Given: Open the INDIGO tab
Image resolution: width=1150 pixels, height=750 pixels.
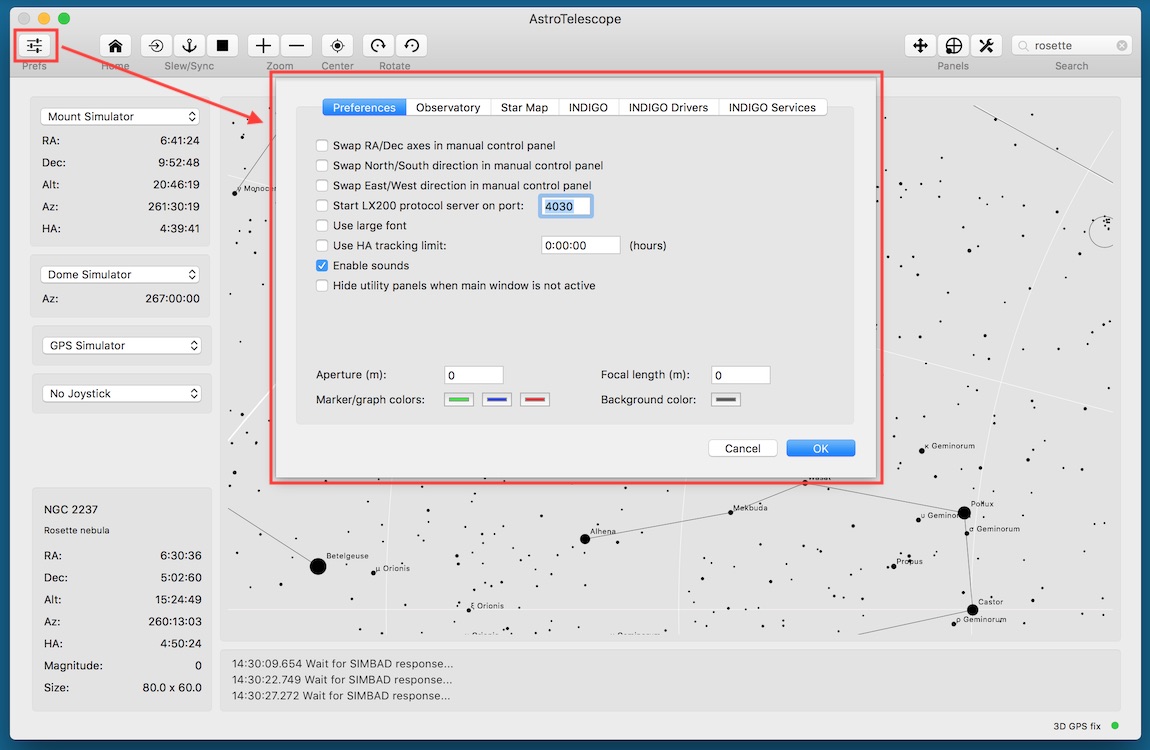Looking at the screenshot, I should tap(588, 107).
